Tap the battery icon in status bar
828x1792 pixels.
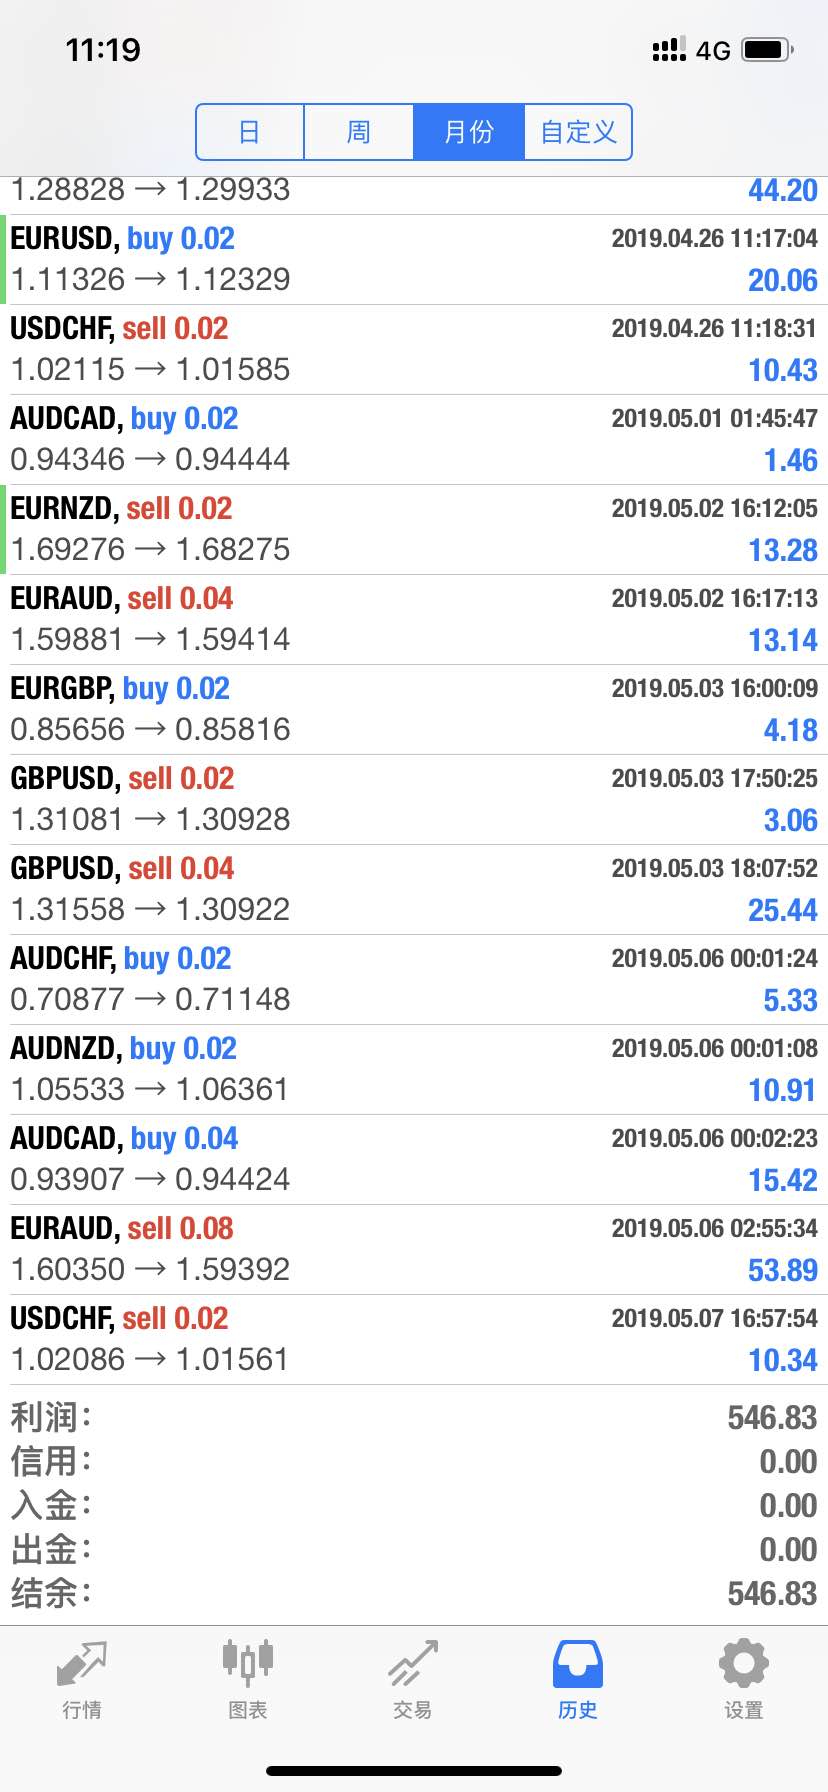click(x=767, y=50)
